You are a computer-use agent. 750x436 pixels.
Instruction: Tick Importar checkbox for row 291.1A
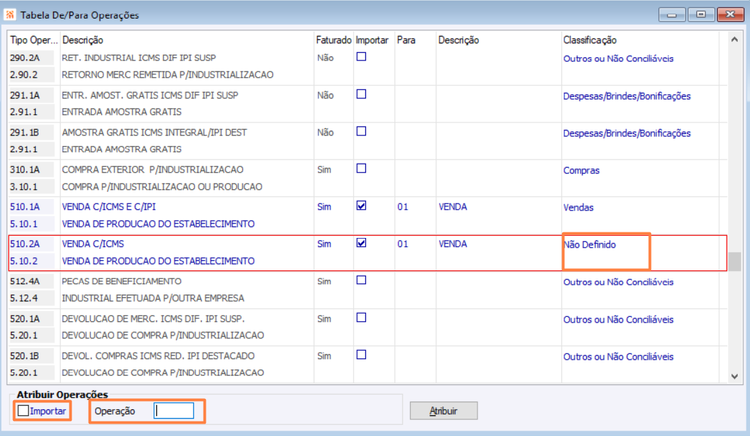361,94
